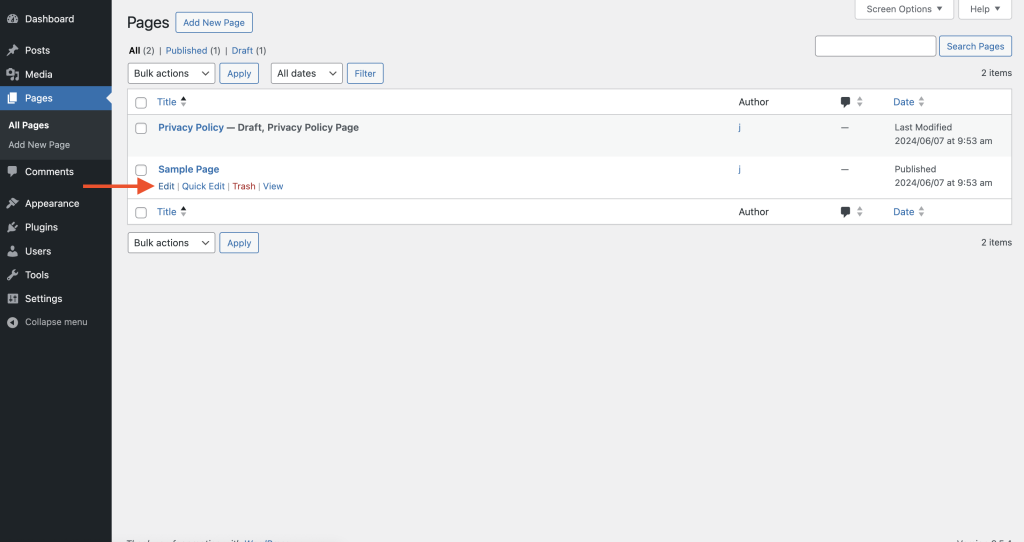Viewport: 1024px width, 542px height.
Task: Click View under Sample Page
Action: point(273,186)
